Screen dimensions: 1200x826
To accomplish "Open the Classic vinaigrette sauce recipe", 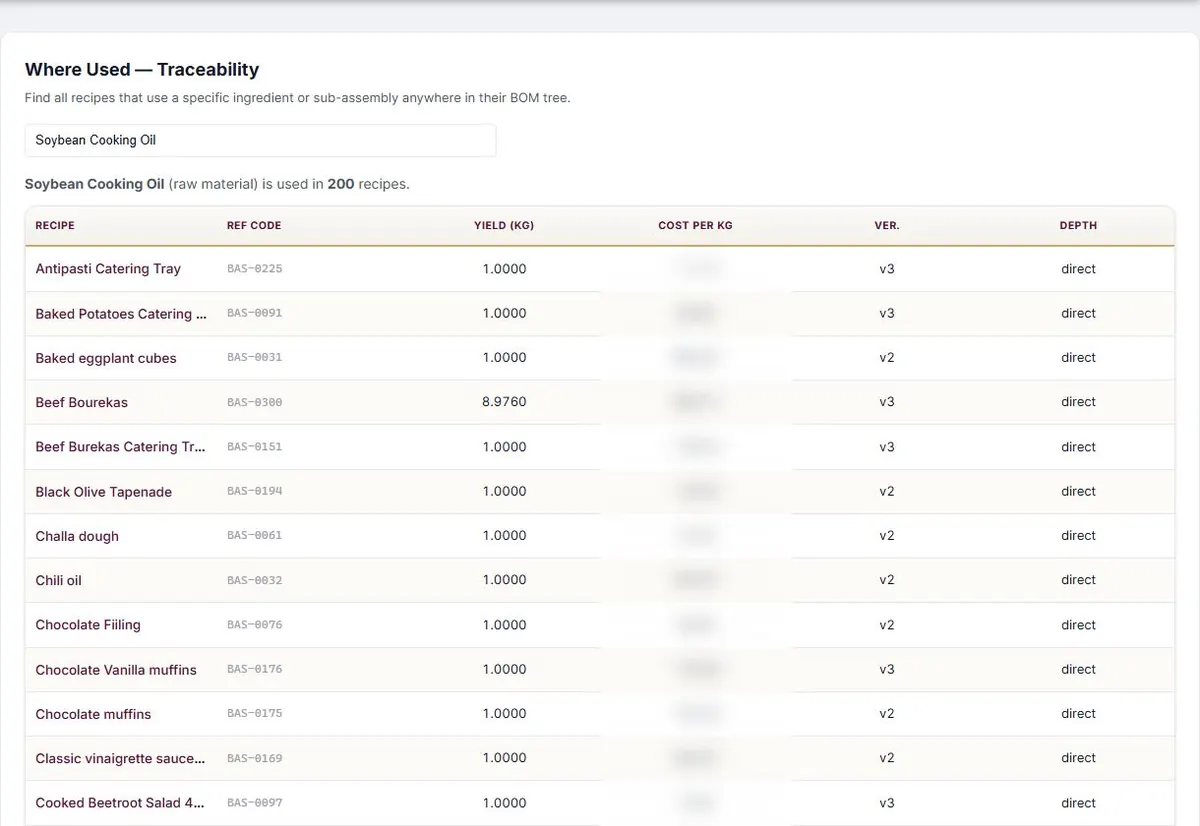I will 120,758.
